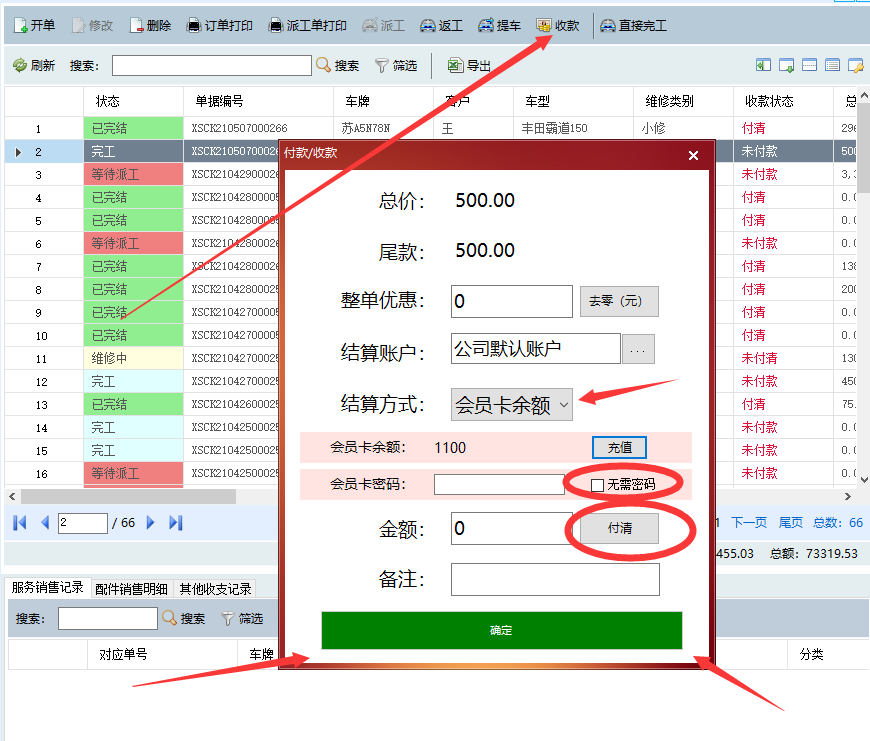Open 收款 payment collection from toolbar

coord(544,26)
